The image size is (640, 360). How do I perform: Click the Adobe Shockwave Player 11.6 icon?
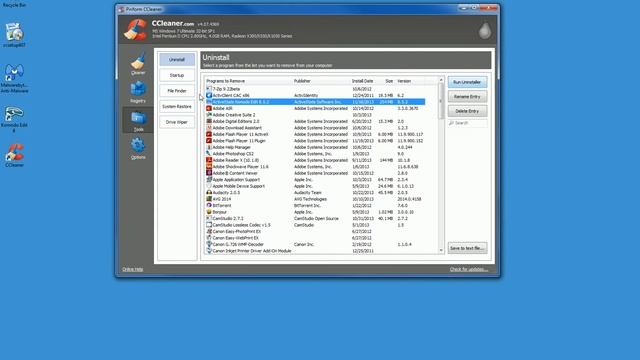point(209,167)
